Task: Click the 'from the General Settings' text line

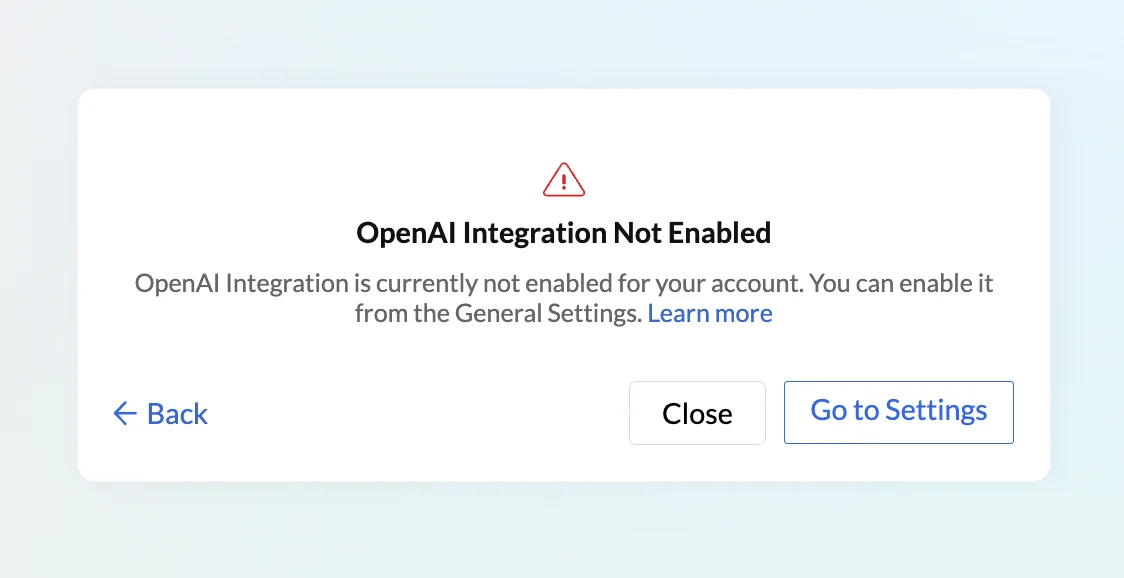Action: click(x=498, y=313)
